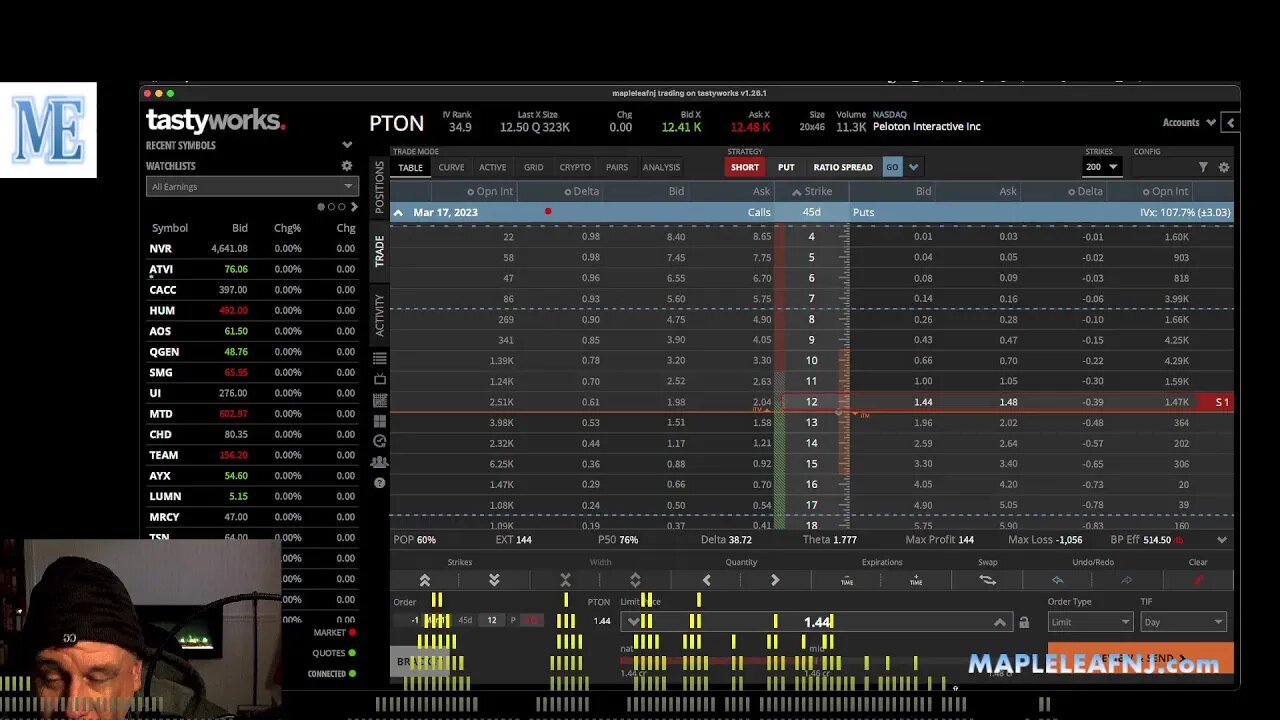Switch to TABLE trade mode tab
Viewport: 1280px width, 720px height.
(410, 167)
